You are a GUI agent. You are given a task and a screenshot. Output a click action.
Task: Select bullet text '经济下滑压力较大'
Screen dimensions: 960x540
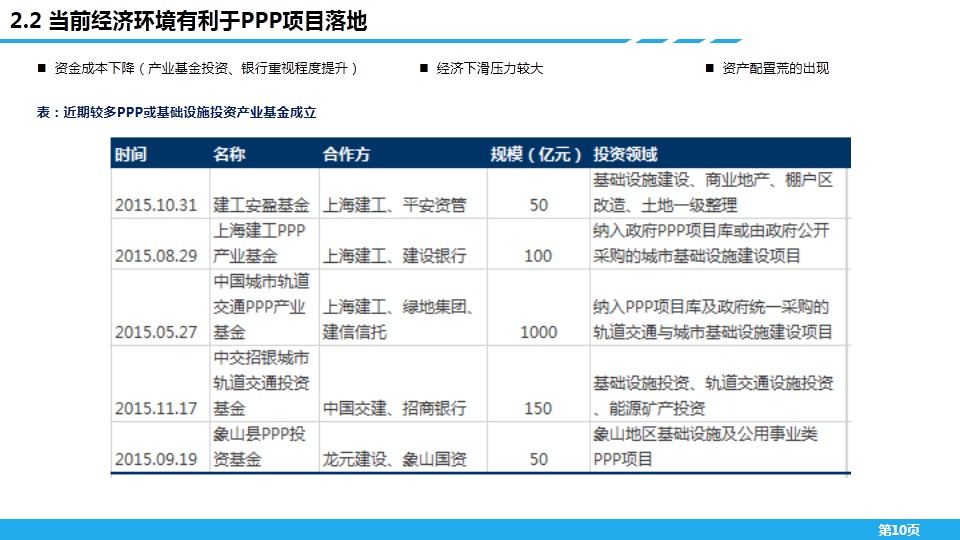(x=490, y=68)
